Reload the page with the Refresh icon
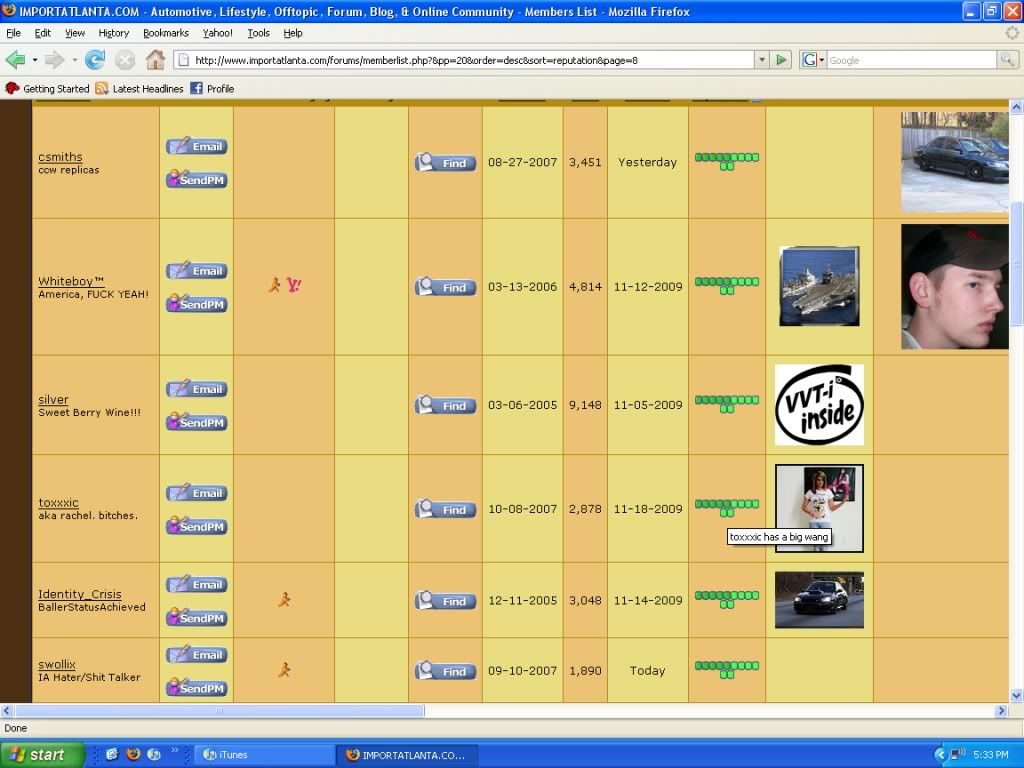The image size is (1024, 768). pos(95,60)
